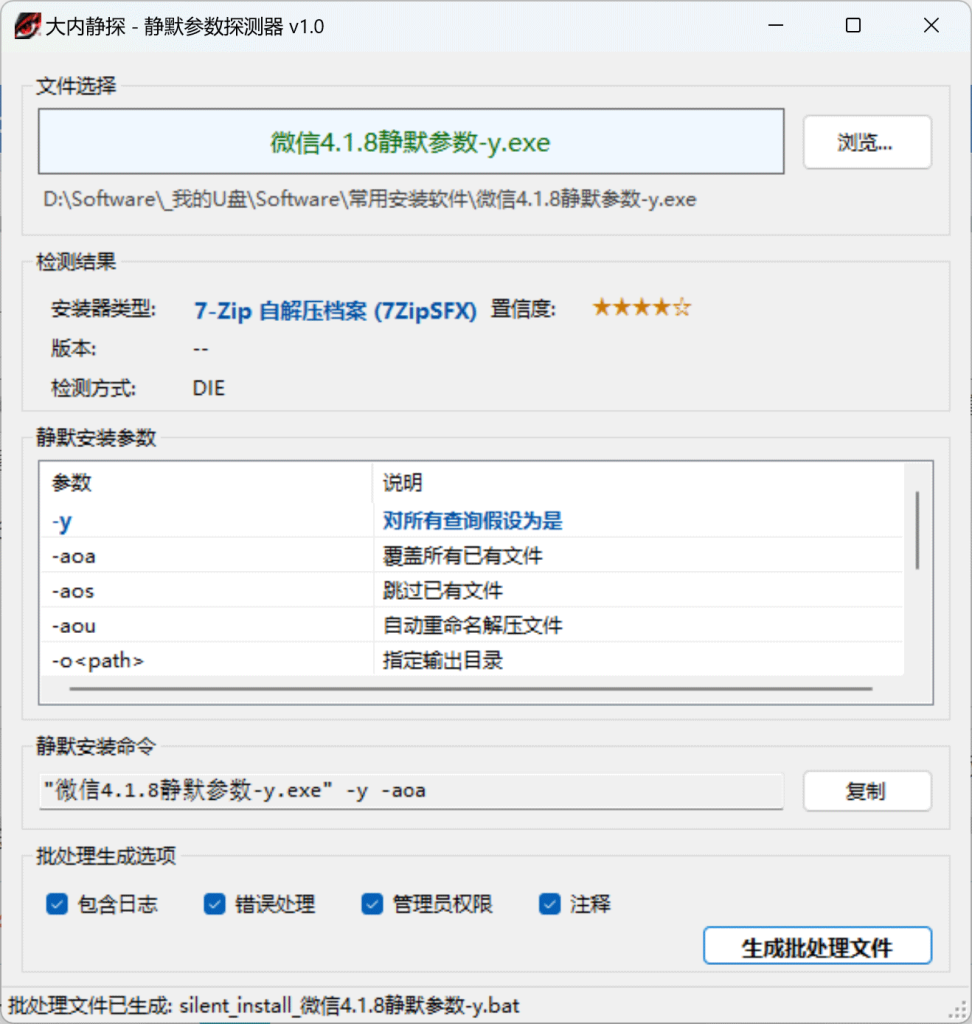Click 生成批处理文件 button
Screen dimensions: 972x1024
(x=817, y=946)
